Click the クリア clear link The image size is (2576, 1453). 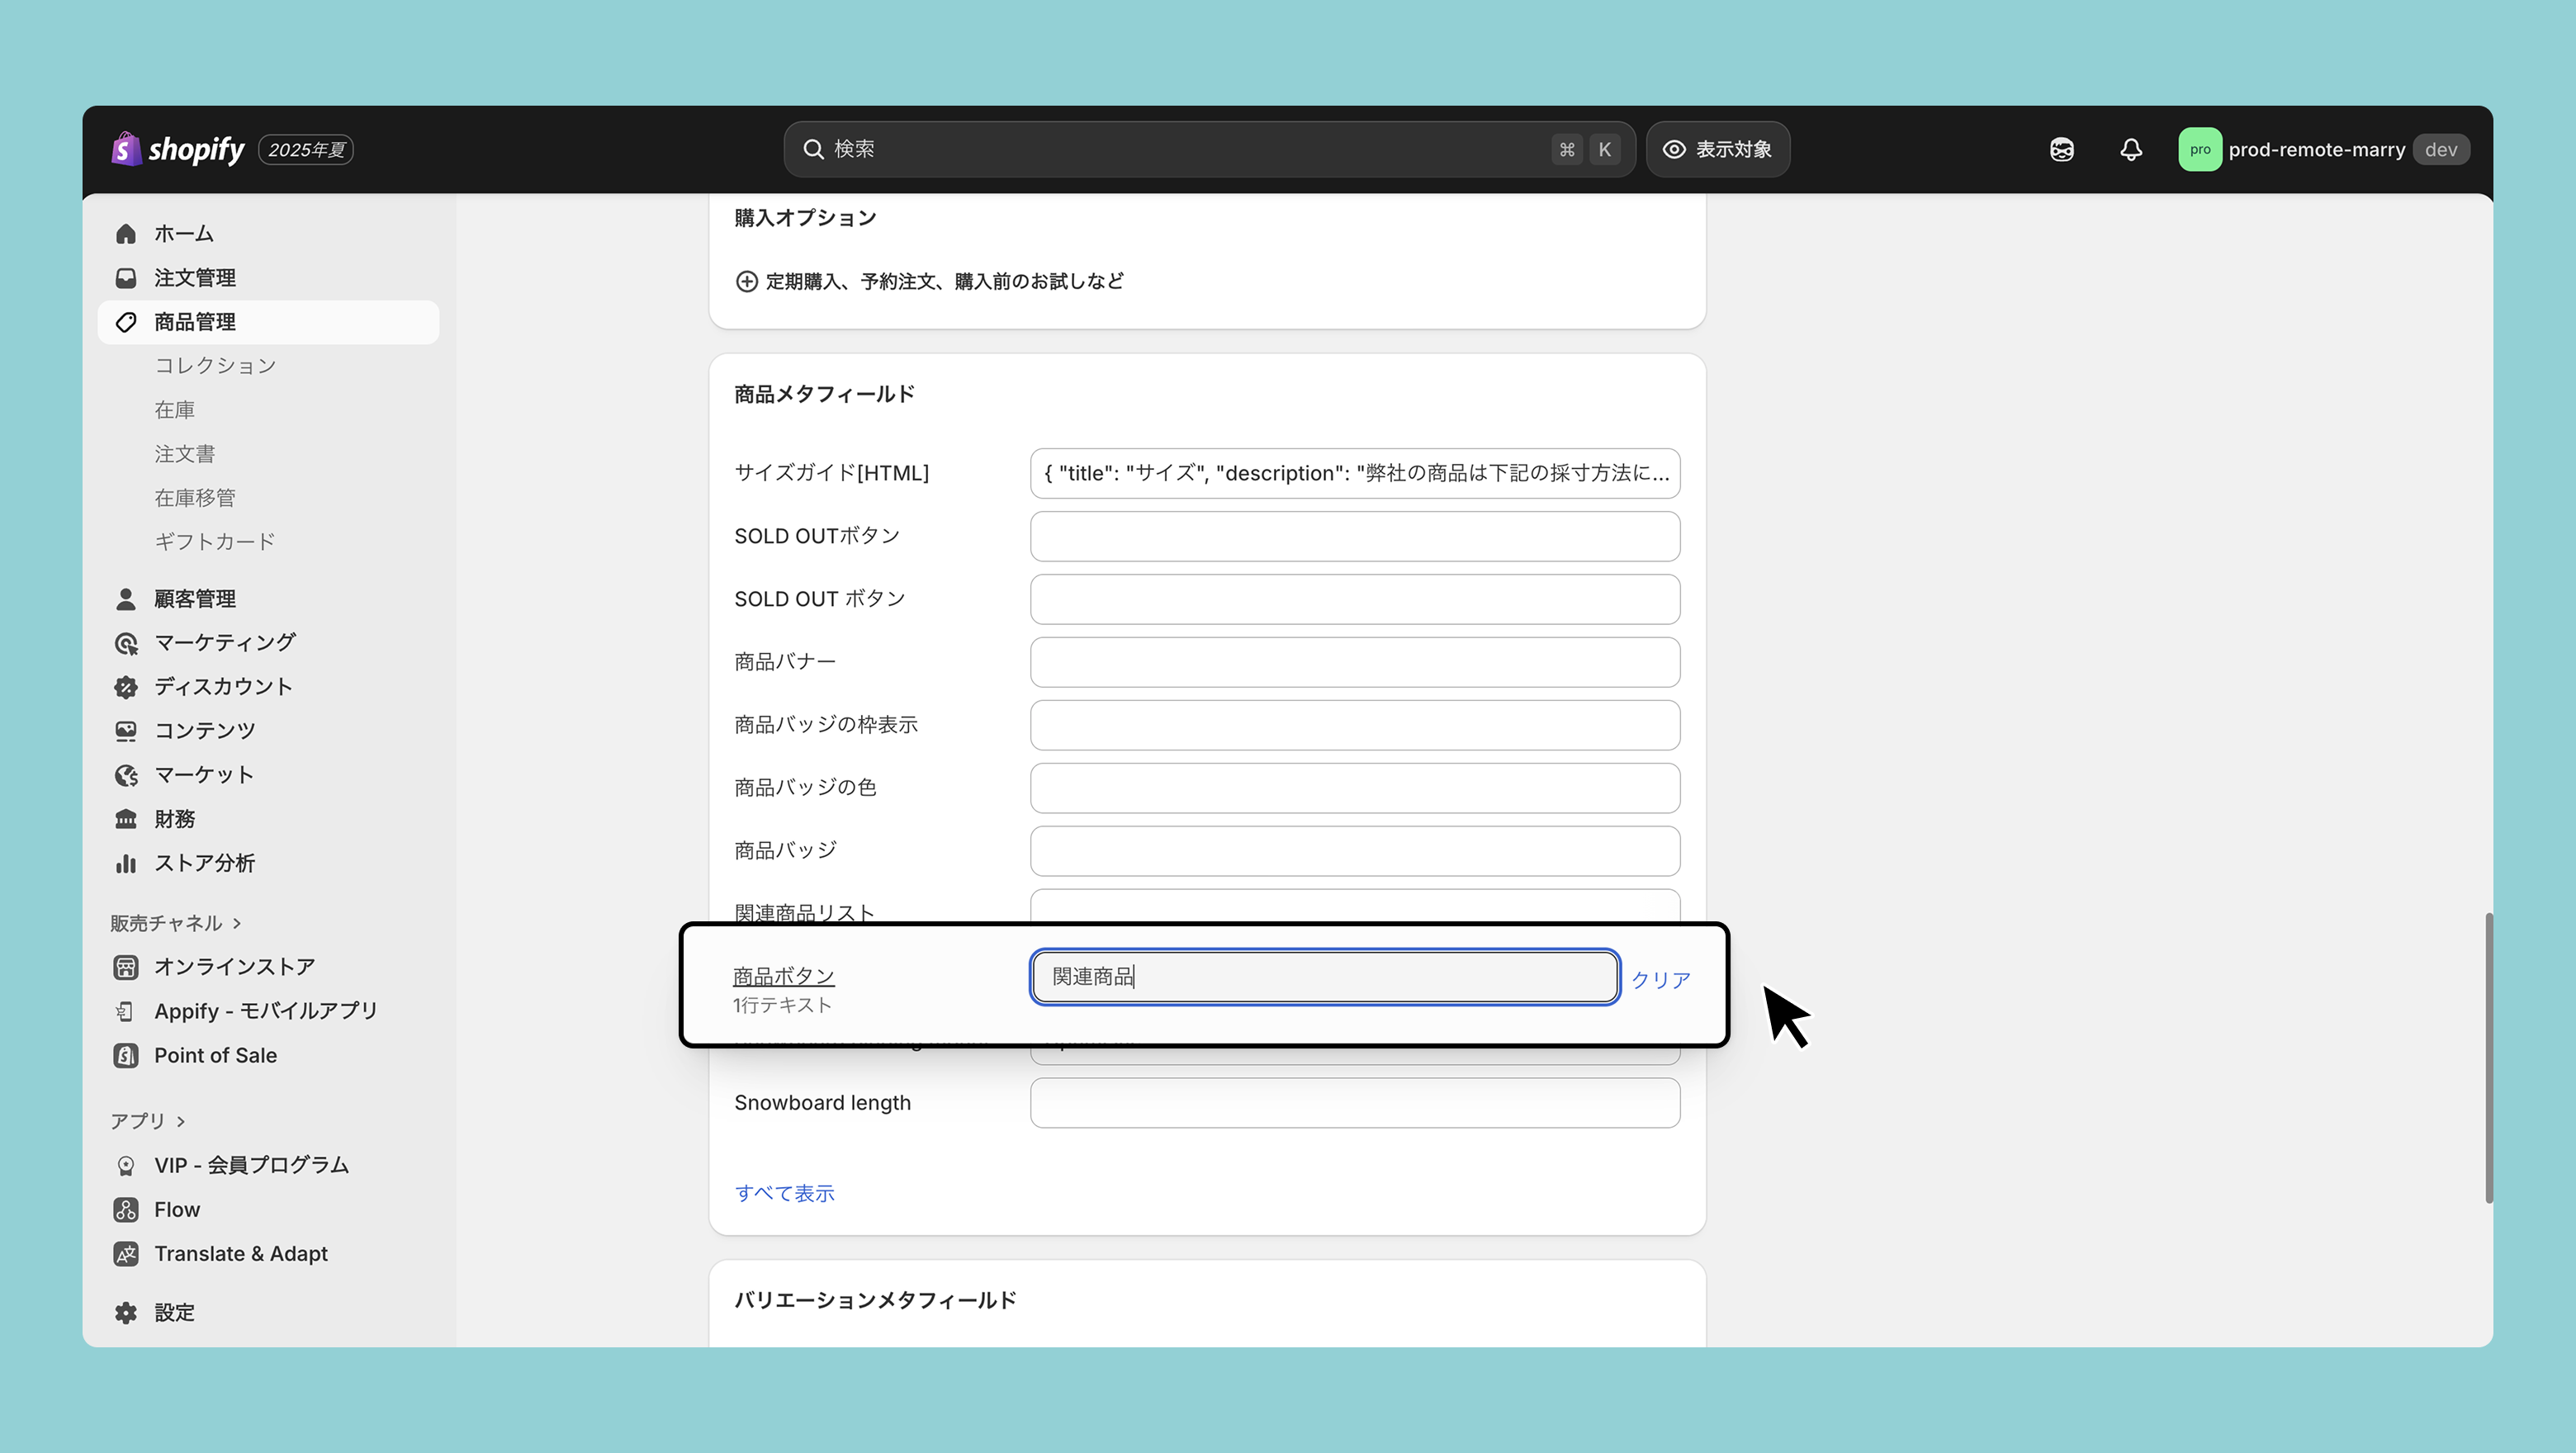pos(1660,980)
